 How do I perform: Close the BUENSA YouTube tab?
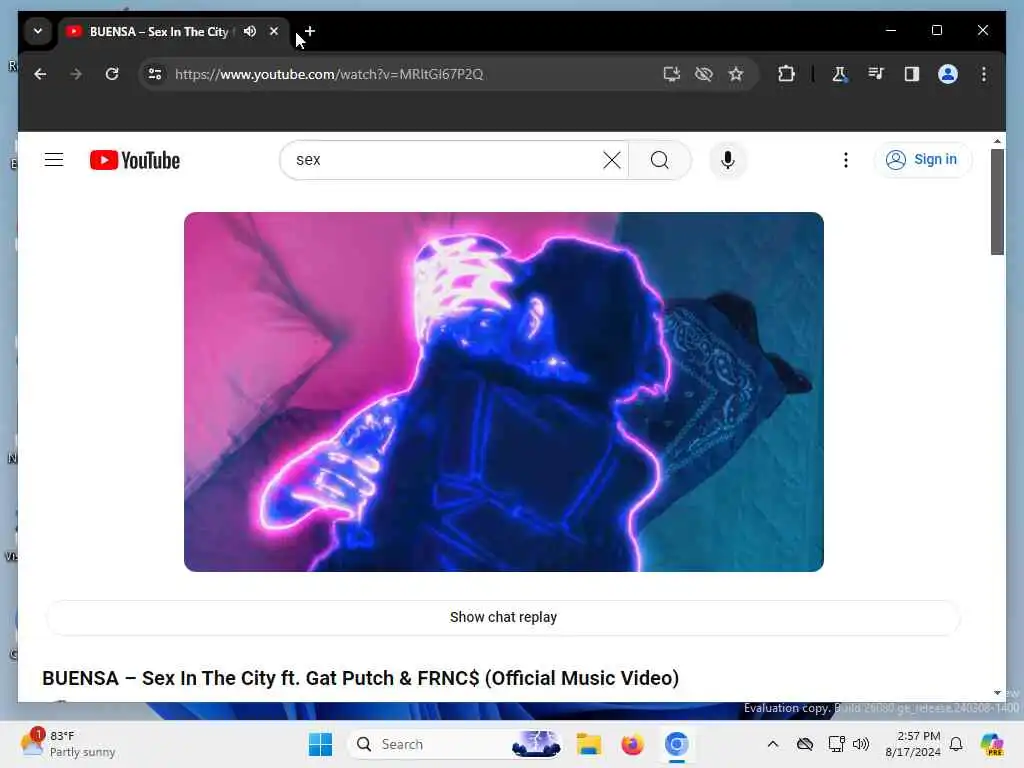pyautogui.click(x=274, y=31)
